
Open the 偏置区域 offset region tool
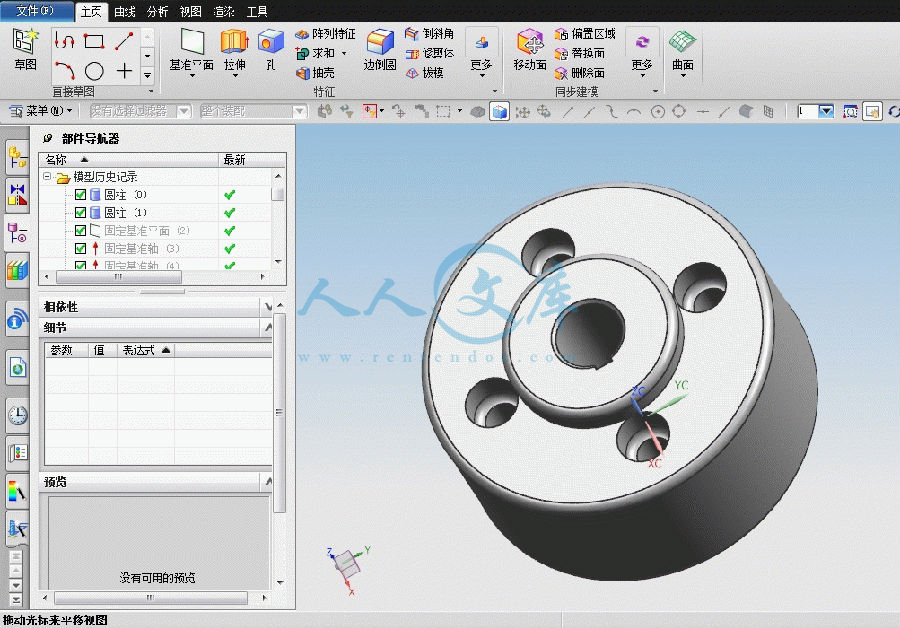click(x=585, y=34)
